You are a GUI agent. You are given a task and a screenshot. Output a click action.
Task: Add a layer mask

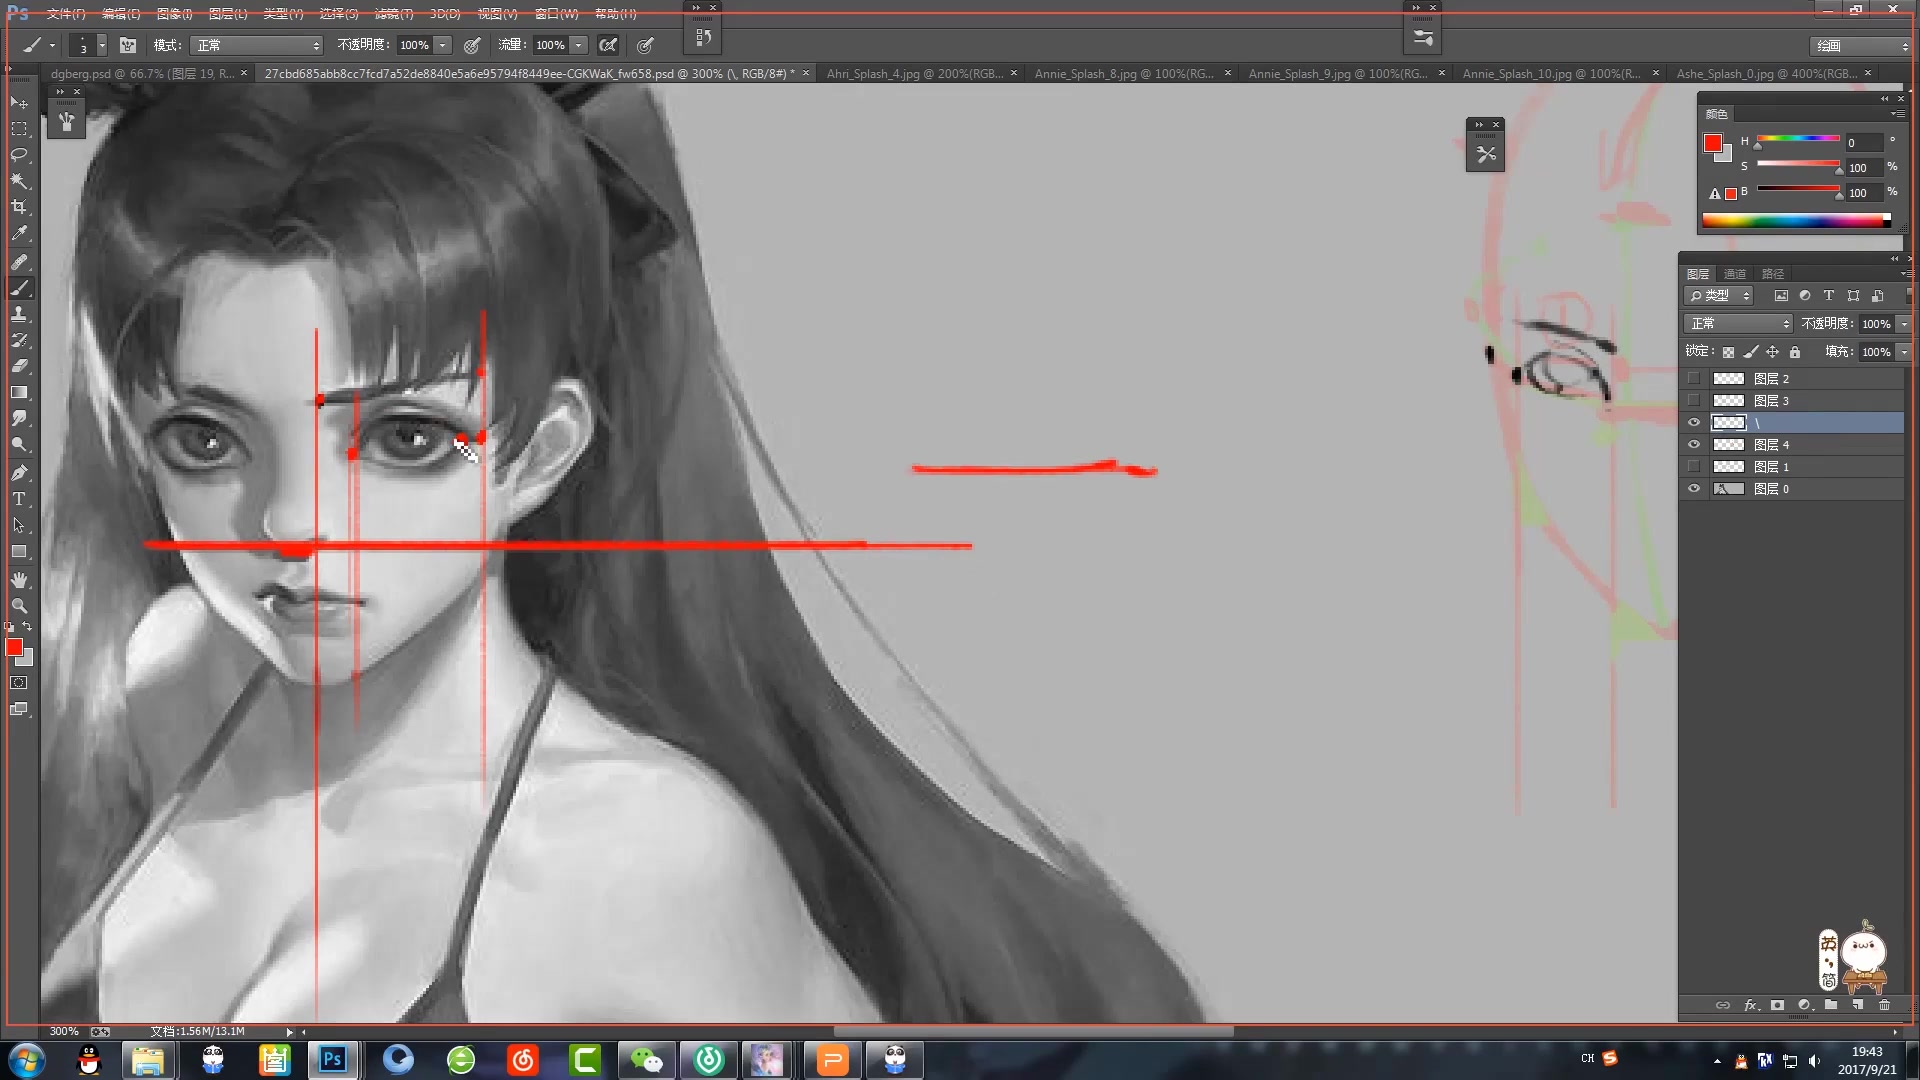click(x=1777, y=1005)
